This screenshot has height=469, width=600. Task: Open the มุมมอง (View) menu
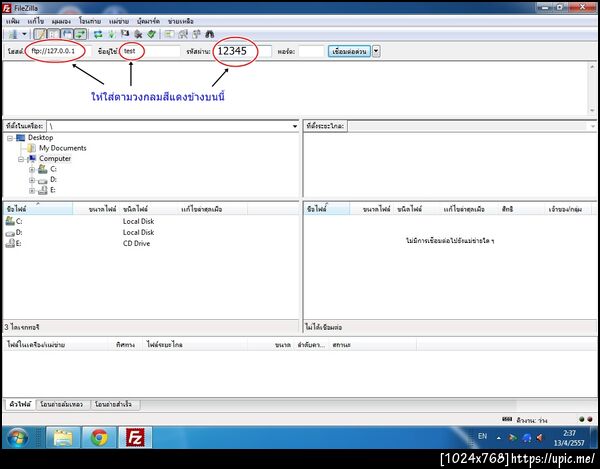coord(61,21)
